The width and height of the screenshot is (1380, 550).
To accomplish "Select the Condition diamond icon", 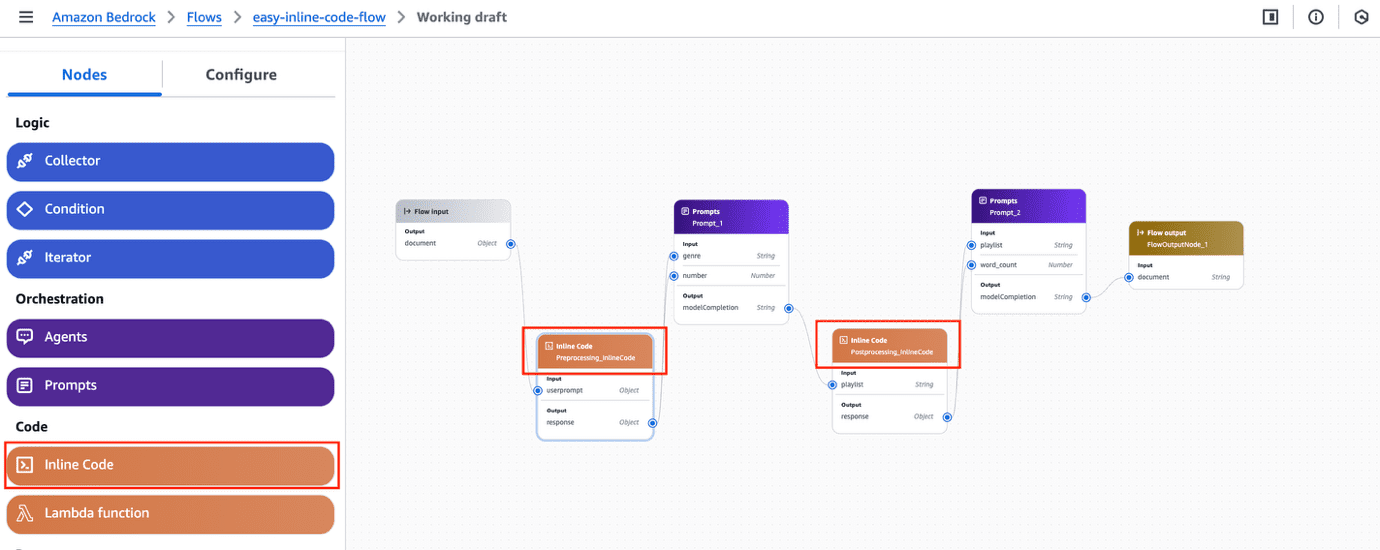I will click(25, 209).
